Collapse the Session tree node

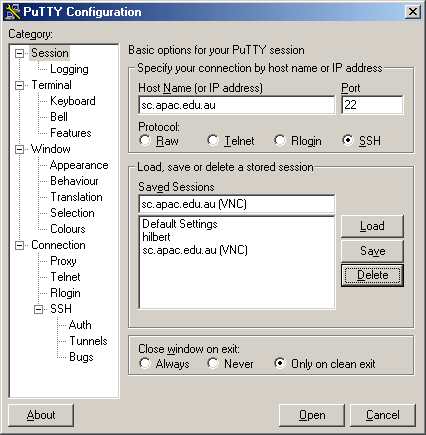click(20, 53)
